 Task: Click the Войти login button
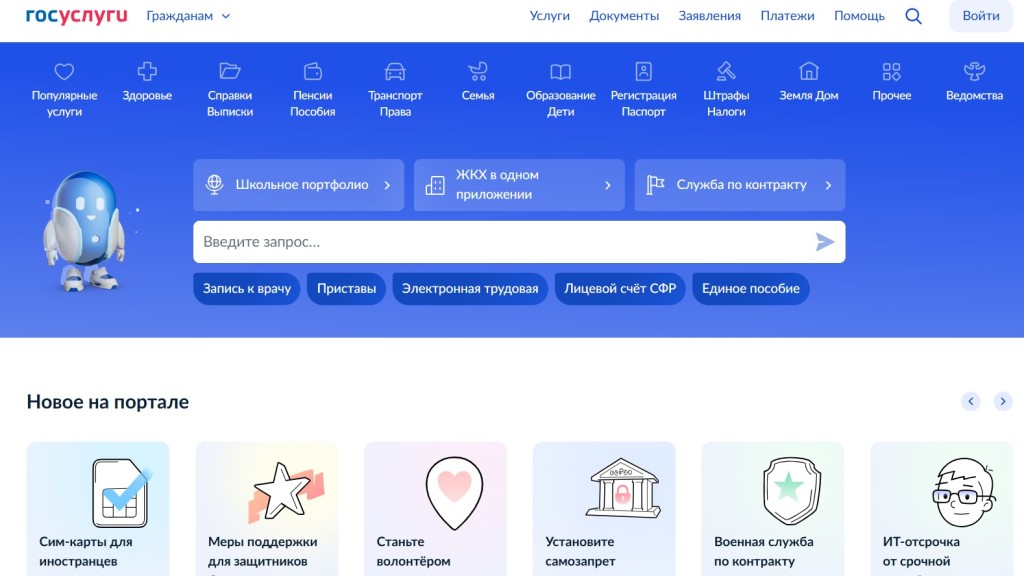(981, 16)
